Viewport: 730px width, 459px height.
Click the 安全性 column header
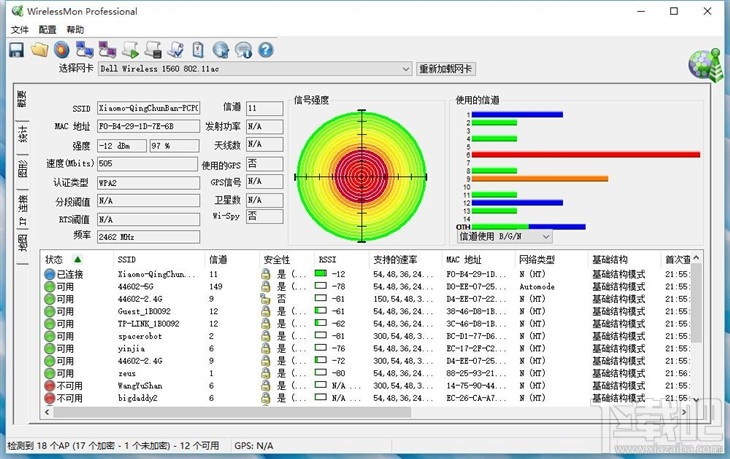[x=287, y=259]
